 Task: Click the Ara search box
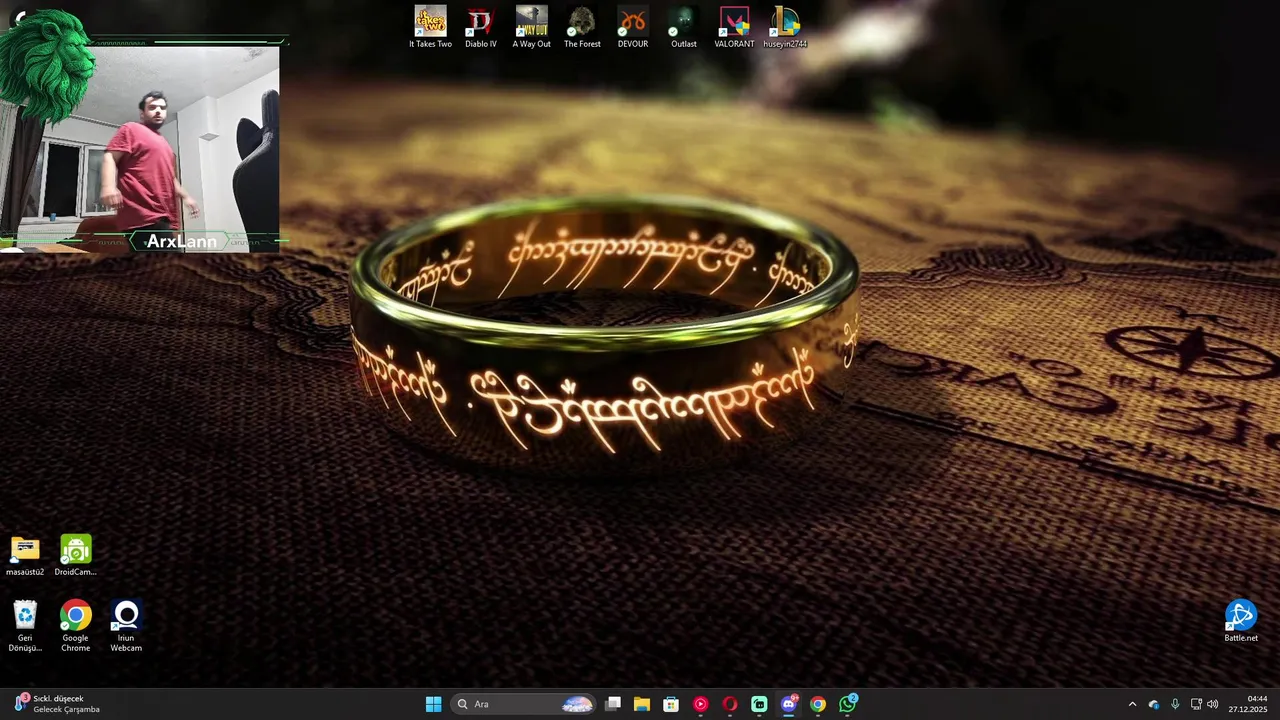click(x=524, y=704)
